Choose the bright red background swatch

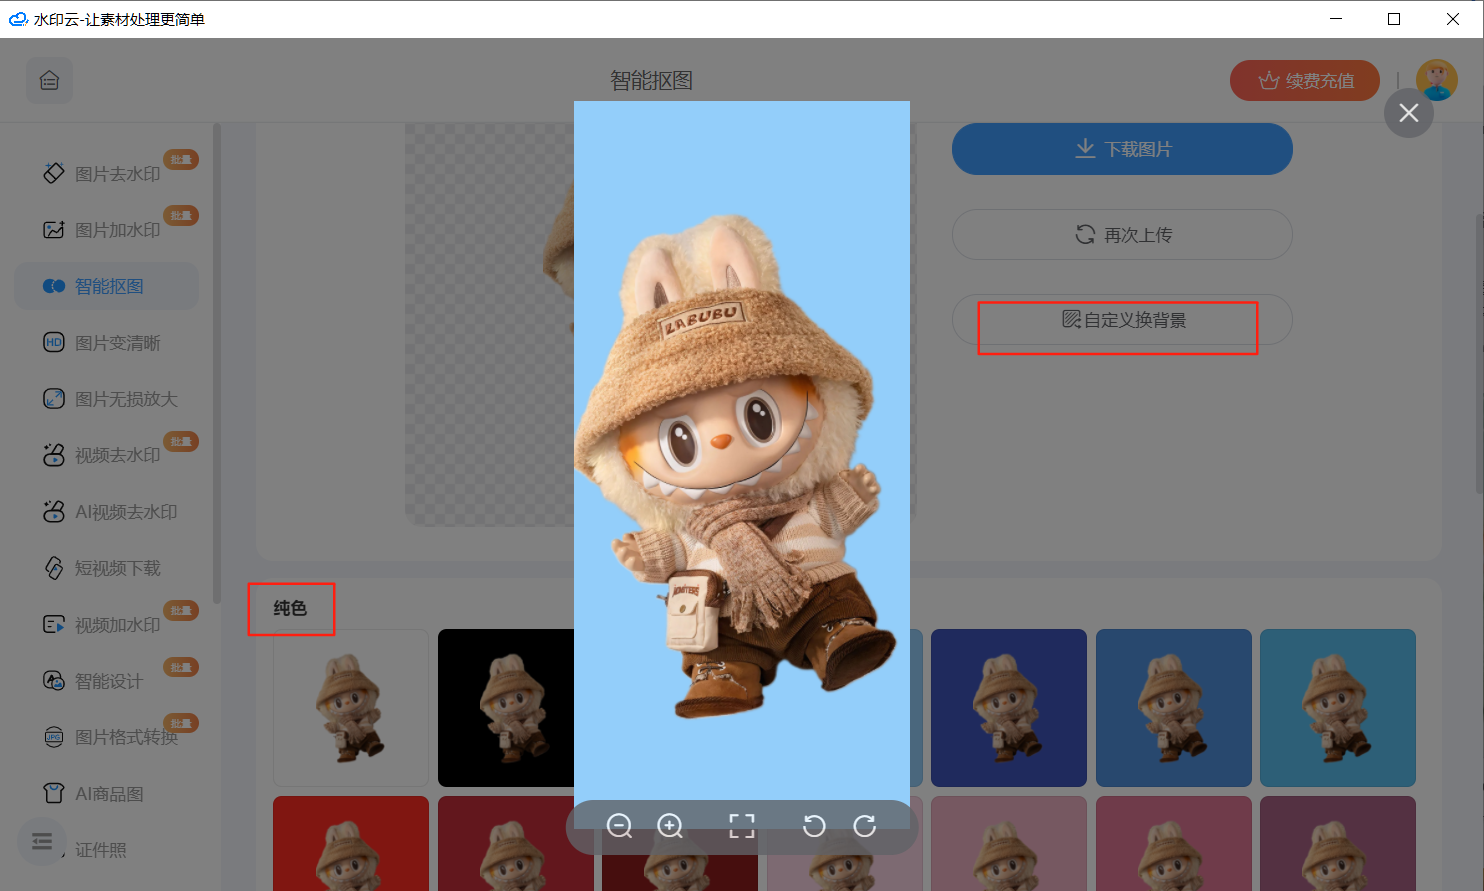pyautogui.click(x=351, y=843)
